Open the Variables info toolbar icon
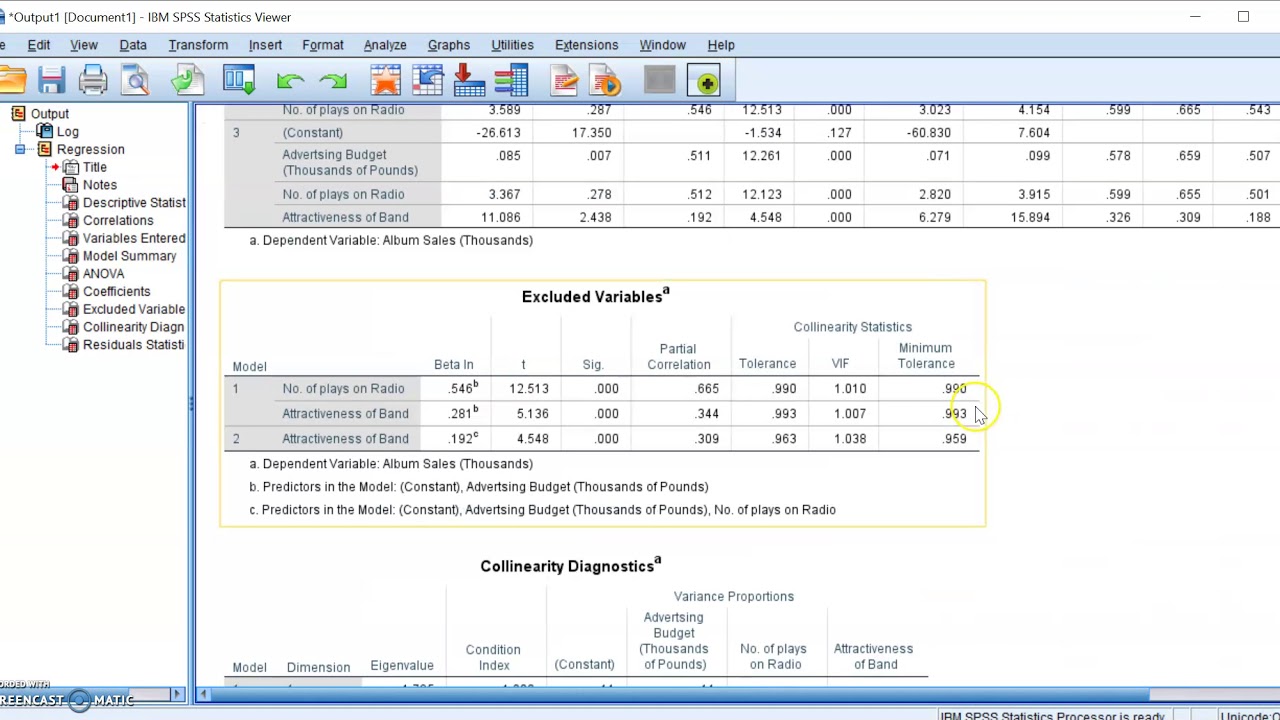The image size is (1280, 720). pos(511,81)
